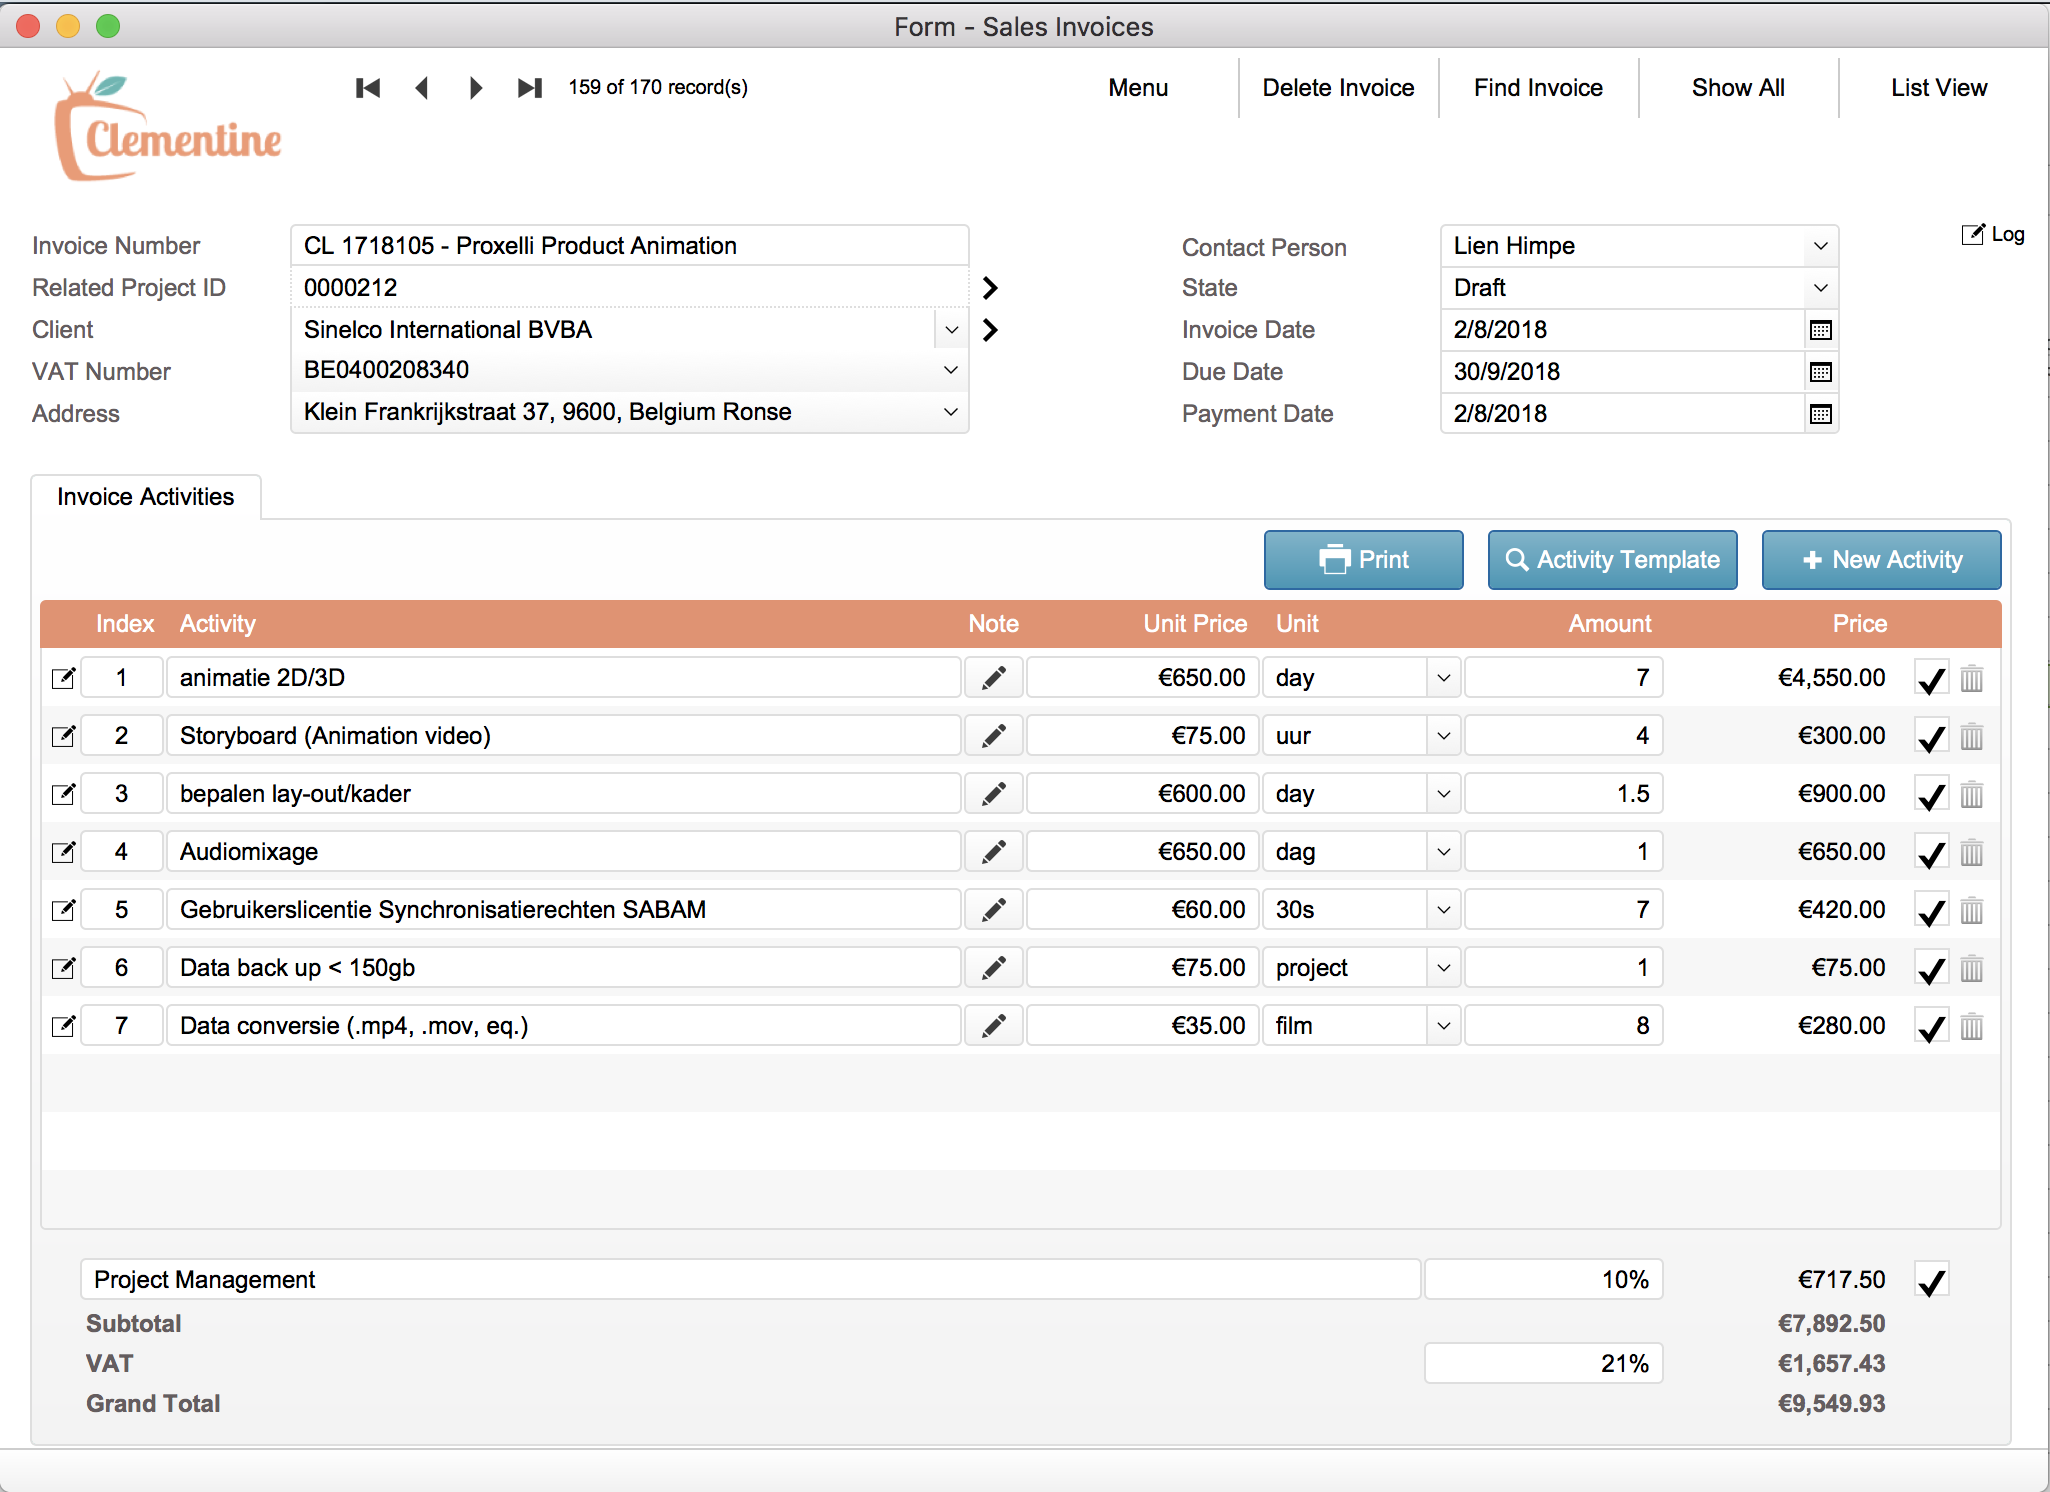The height and width of the screenshot is (1492, 2050).
Task: Edit note for Data conversie row
Action: [994, 1026]
